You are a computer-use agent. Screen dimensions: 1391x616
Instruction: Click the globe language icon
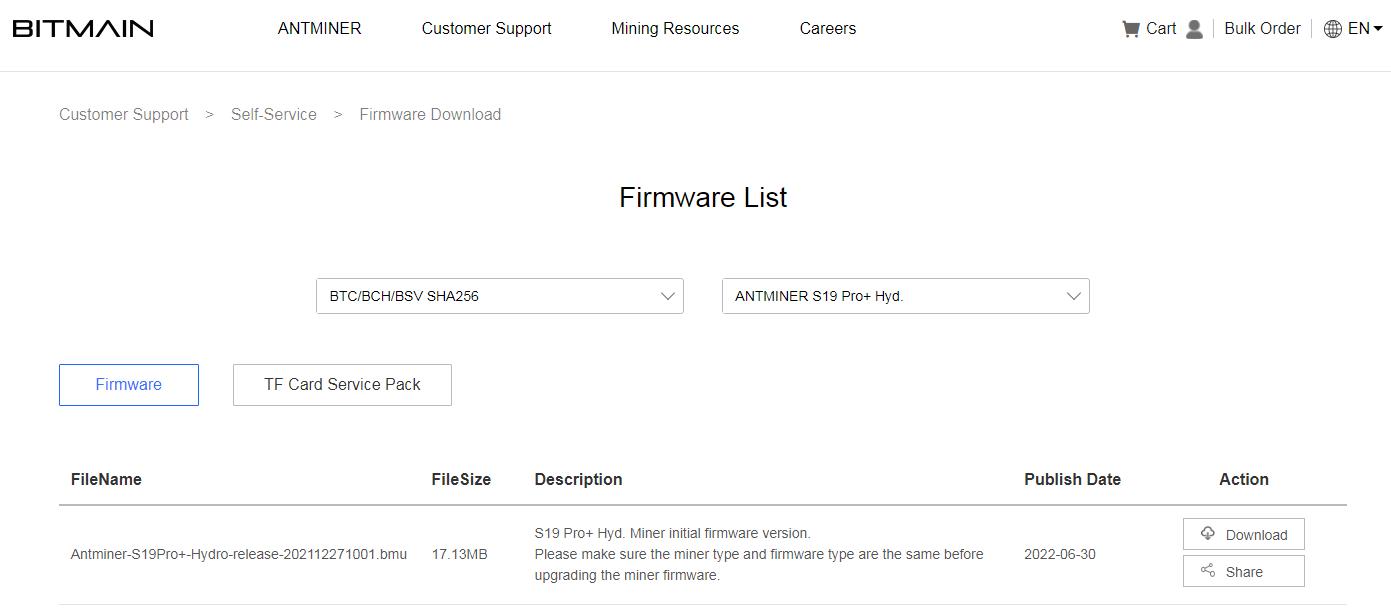point(1332,29)
